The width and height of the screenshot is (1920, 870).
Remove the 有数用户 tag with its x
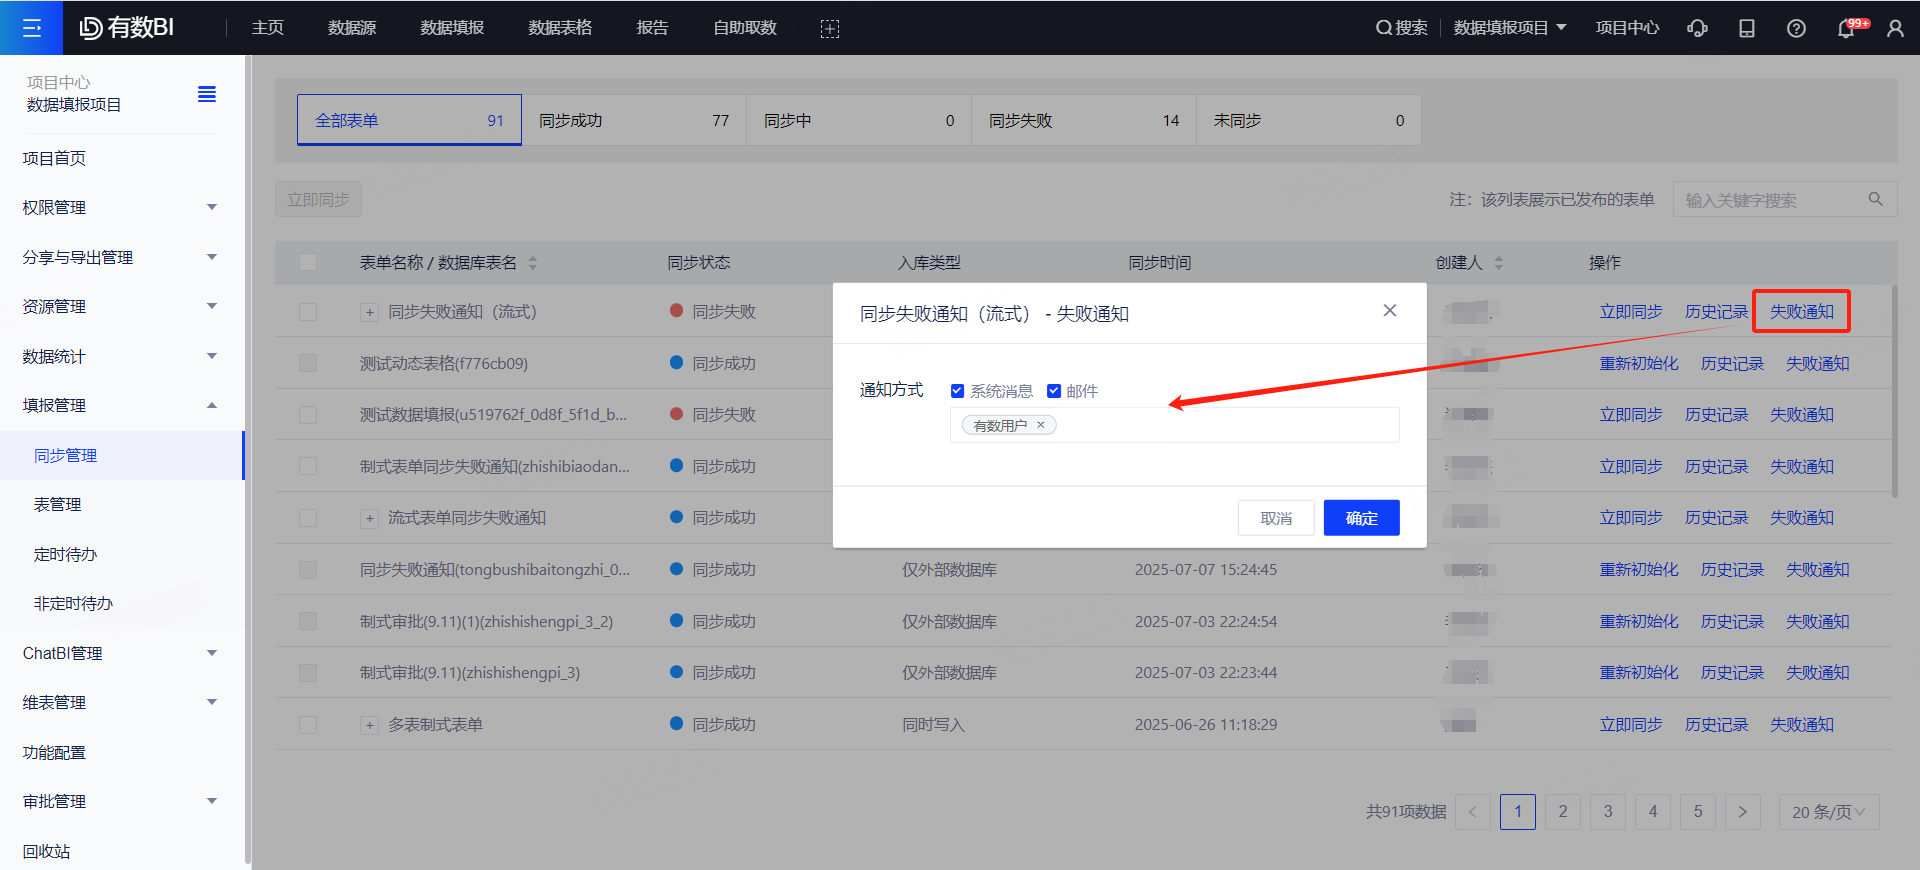(1041, 425)
